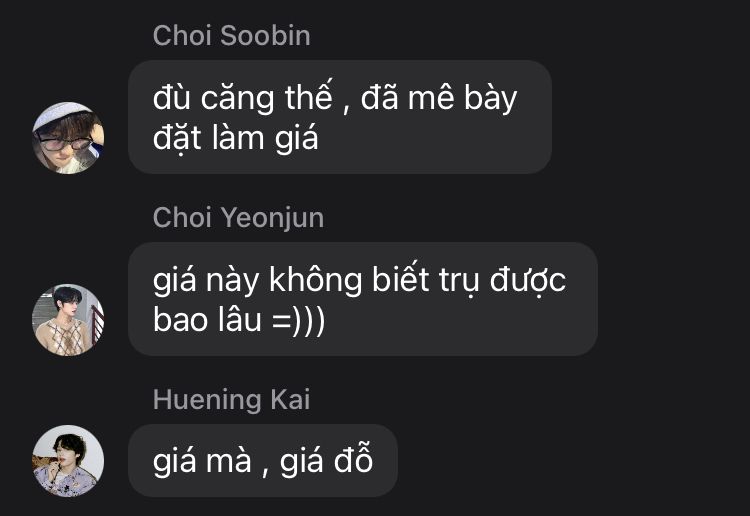Click the avatar with floral patterned shirt
This screenshot has height=516, width=750.
tap(68, 461)
